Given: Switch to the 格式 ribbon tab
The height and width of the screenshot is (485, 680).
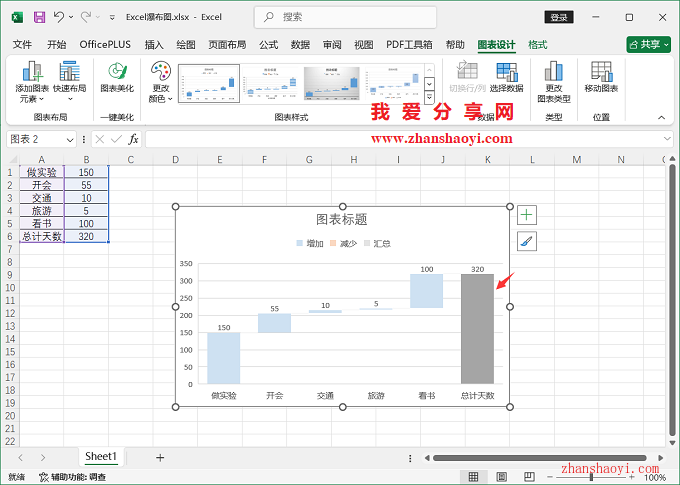Looking at the screenshot, I should (x=537, y=45).
